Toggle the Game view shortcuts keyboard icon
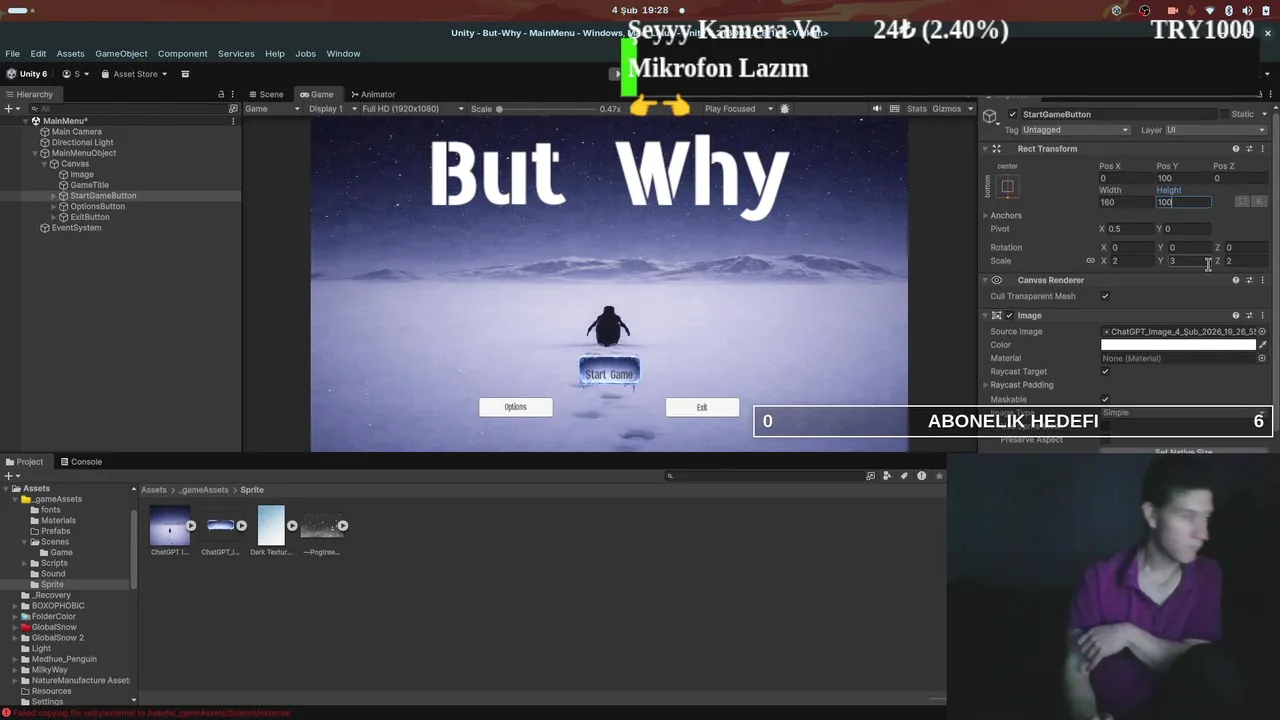Screen dimensions: 1280x720 tap(895, 108)
